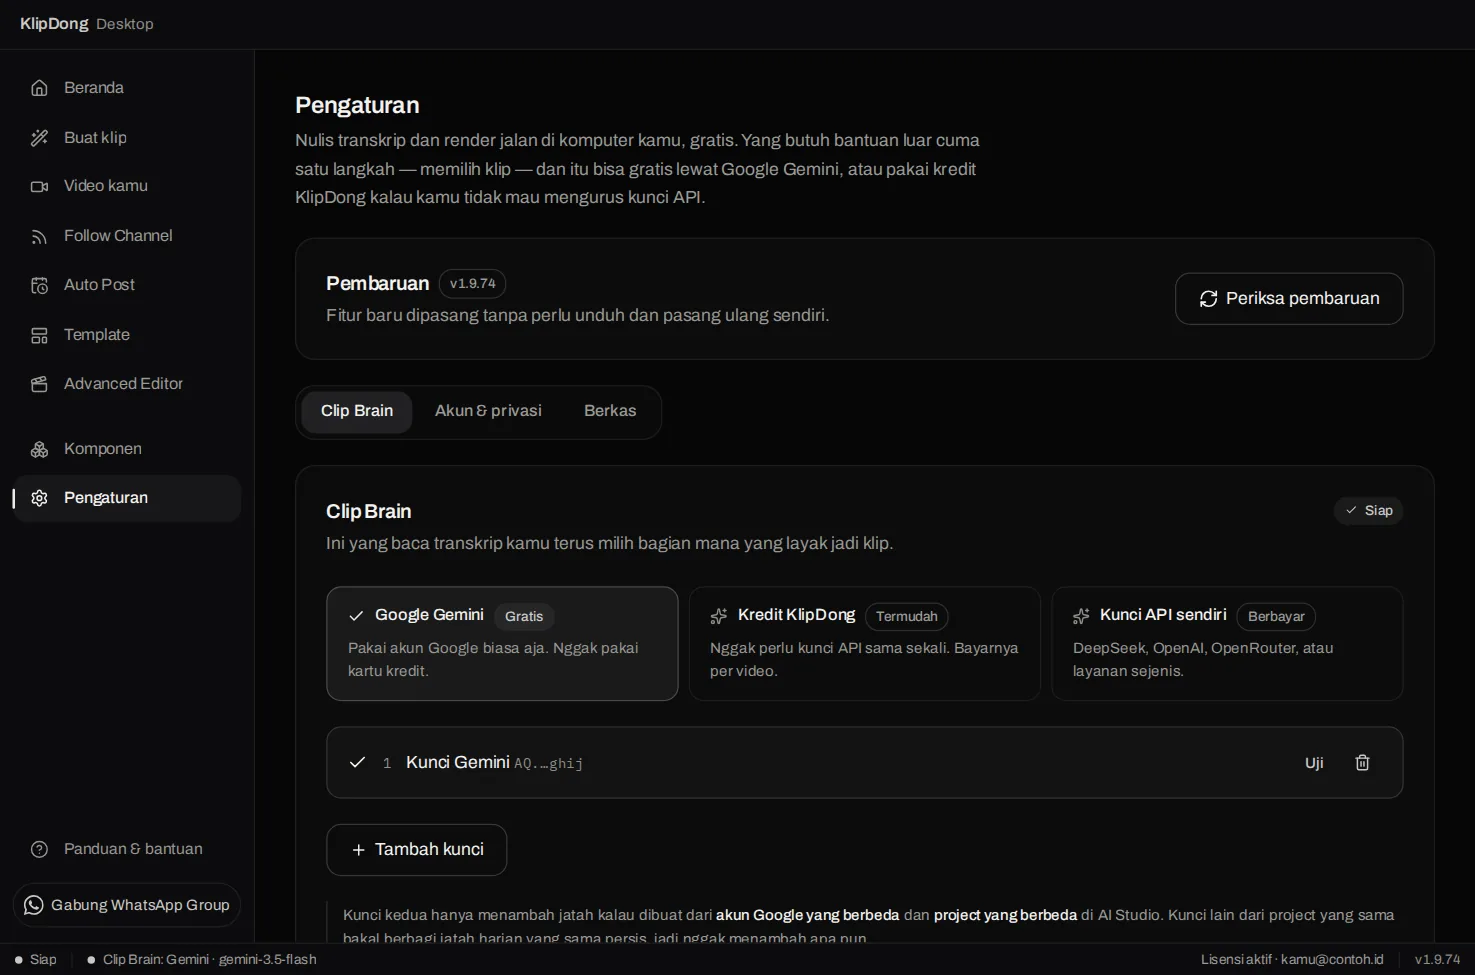This screenshot has height=975, width=1475.
Task: Go to Beranda in the sidebar
Action: (x=127, y=88)
